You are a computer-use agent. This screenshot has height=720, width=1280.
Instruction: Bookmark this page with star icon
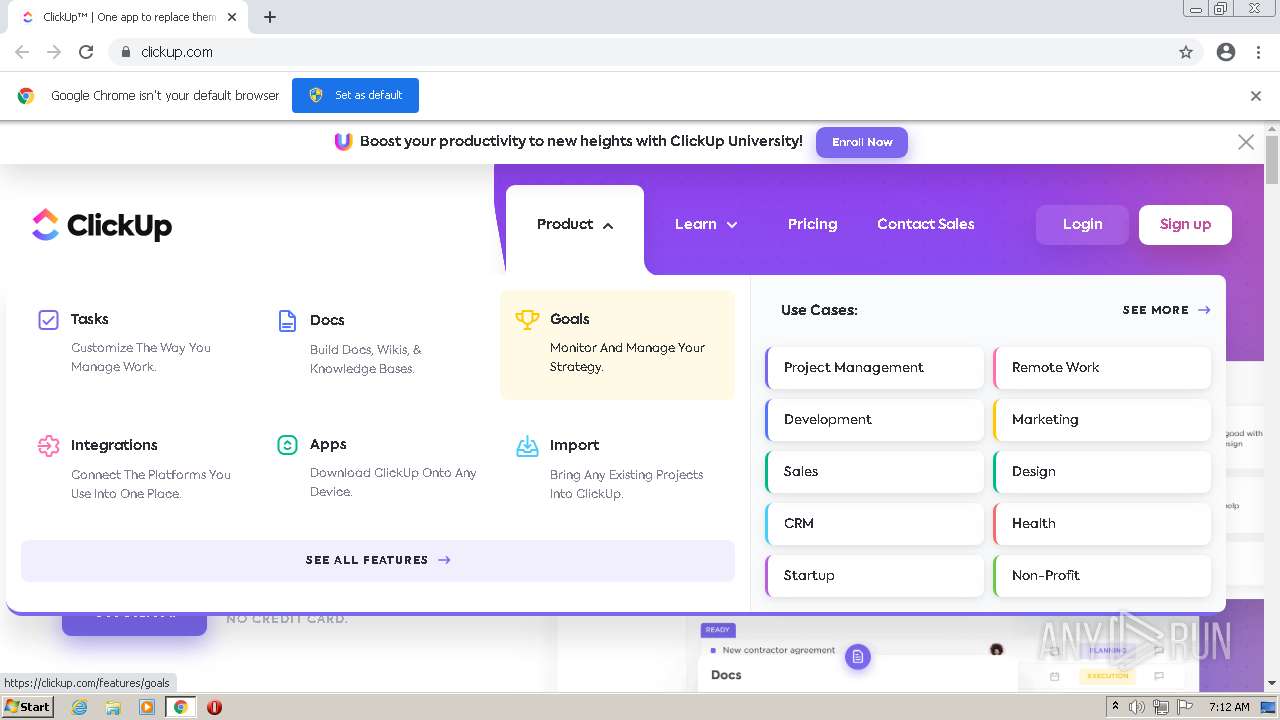click(1186, 52)
